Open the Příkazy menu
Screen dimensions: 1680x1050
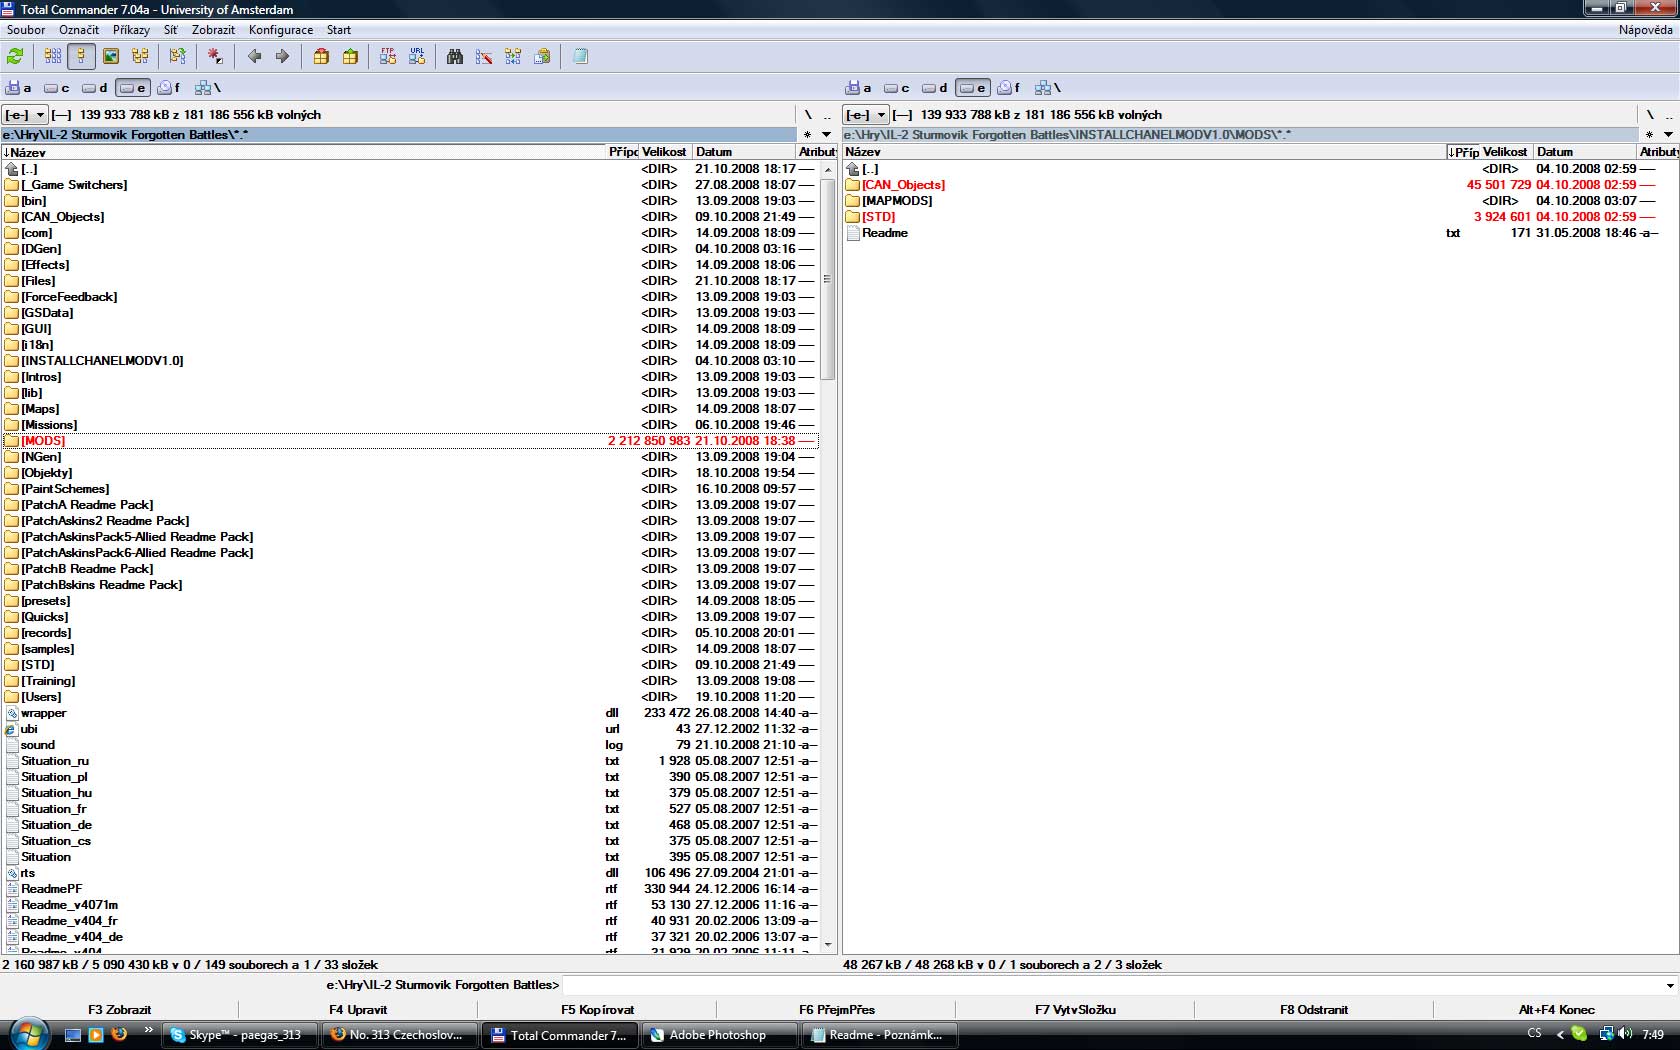131,30
